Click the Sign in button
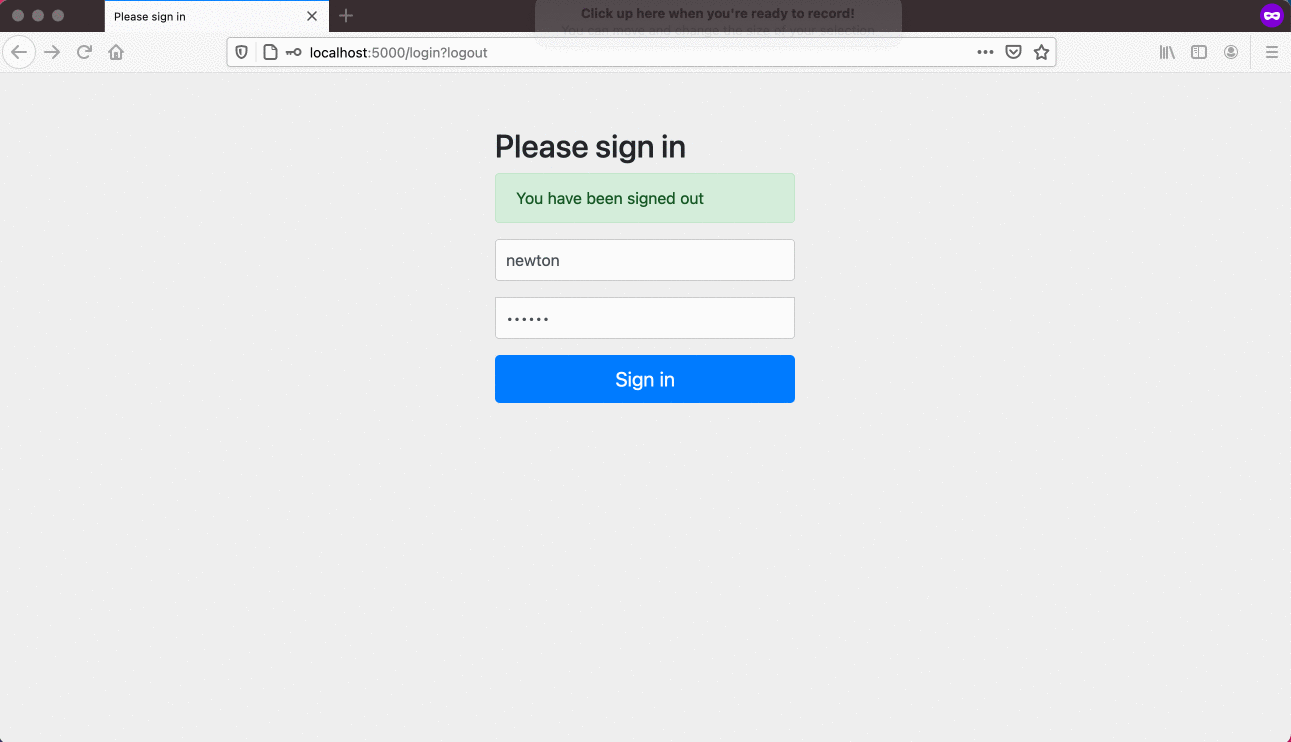 645,379
